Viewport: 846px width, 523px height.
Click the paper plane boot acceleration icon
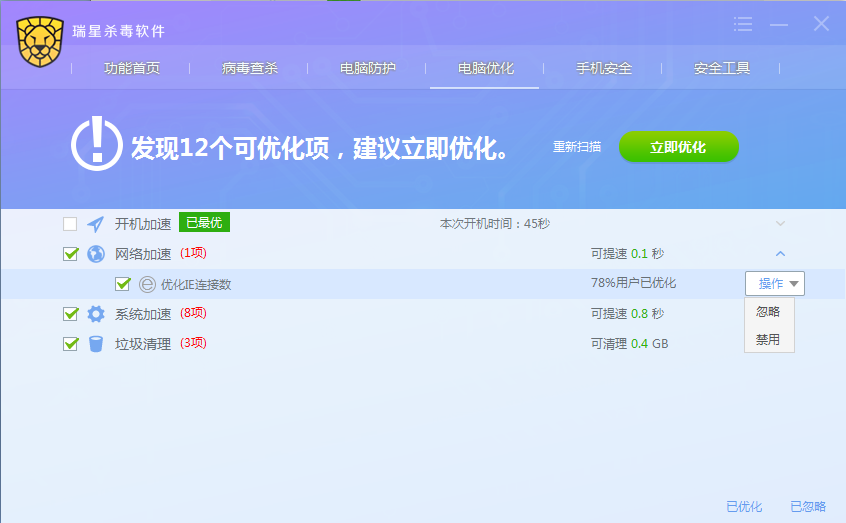pos(96,224)
